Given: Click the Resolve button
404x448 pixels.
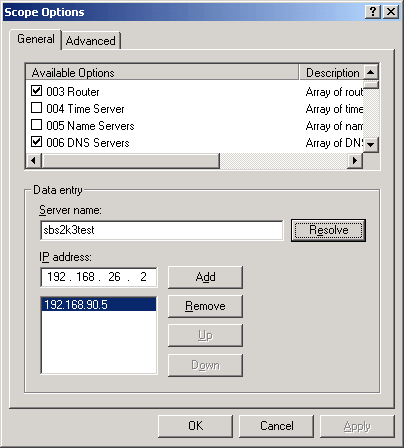Looking at the screenshot, I should click(x=328, y=230).
